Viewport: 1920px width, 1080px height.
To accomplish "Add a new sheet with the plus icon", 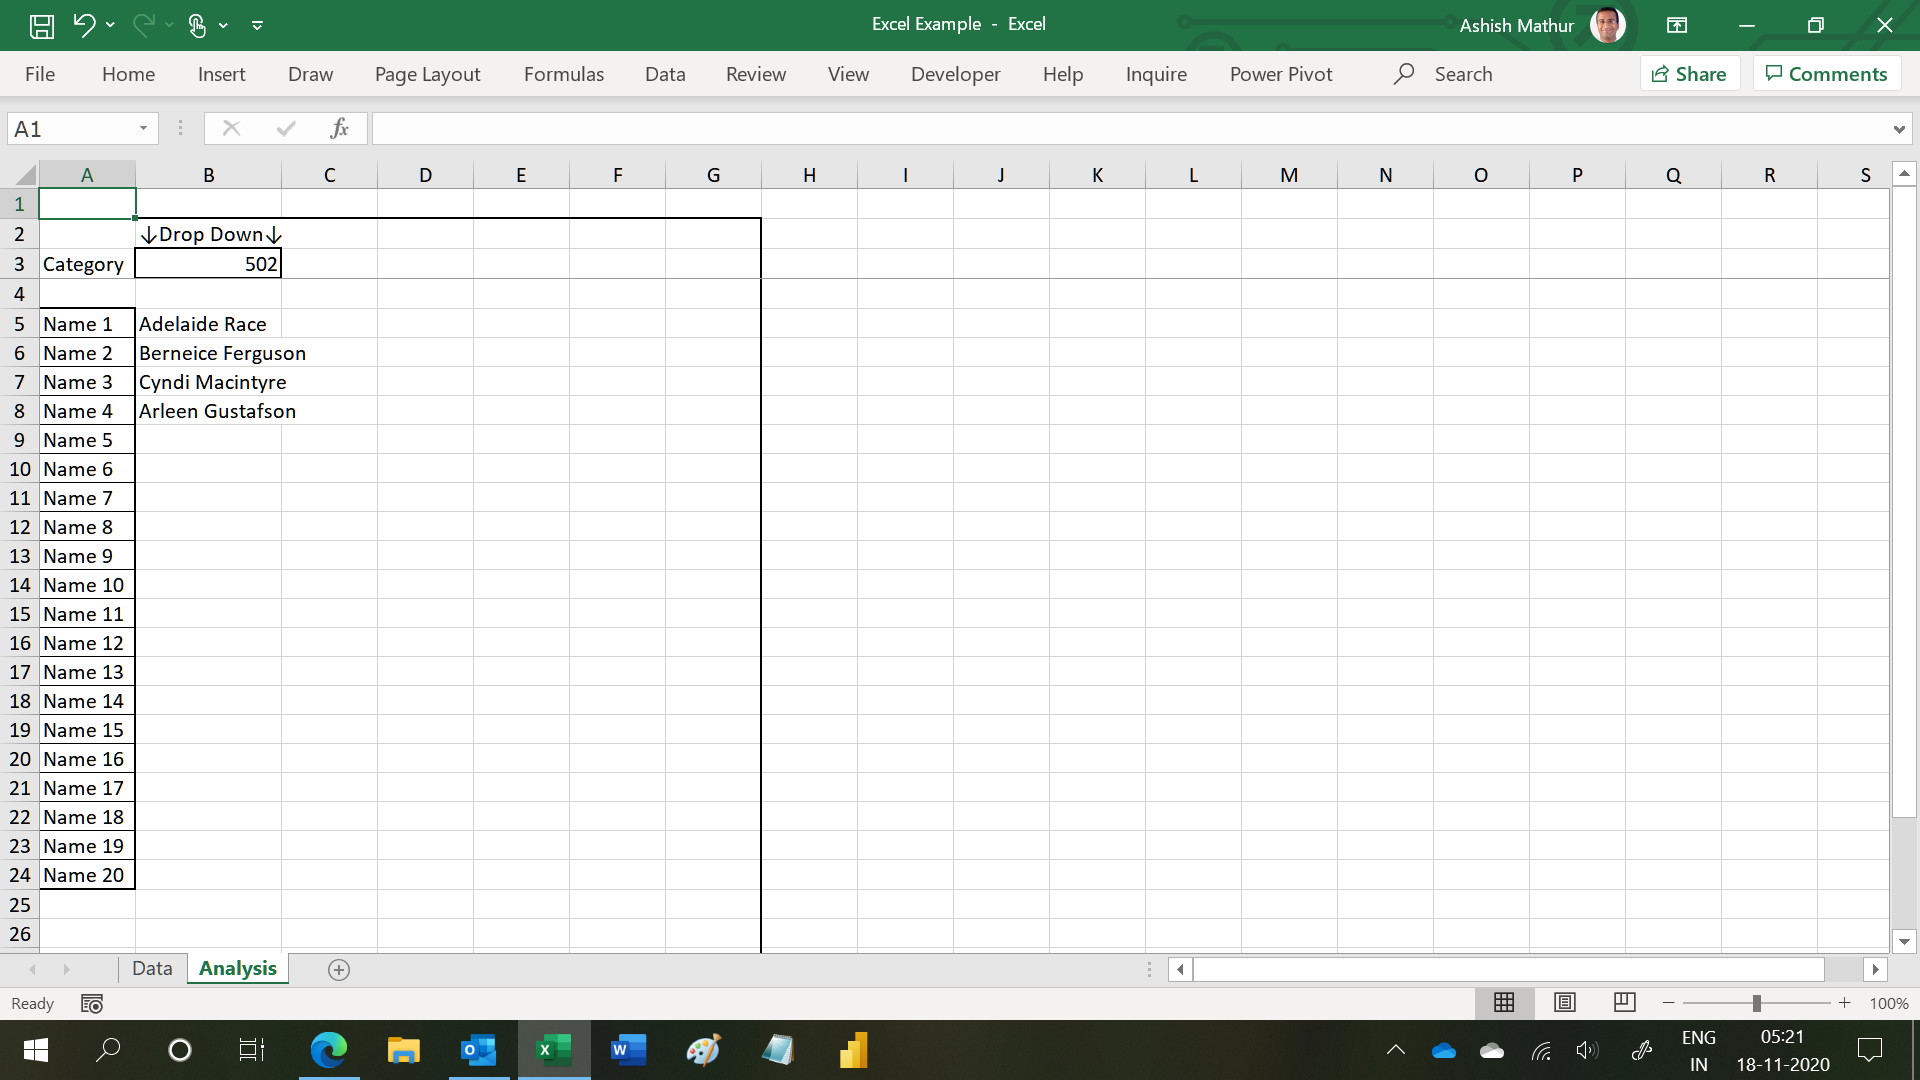I will [339, 969].
